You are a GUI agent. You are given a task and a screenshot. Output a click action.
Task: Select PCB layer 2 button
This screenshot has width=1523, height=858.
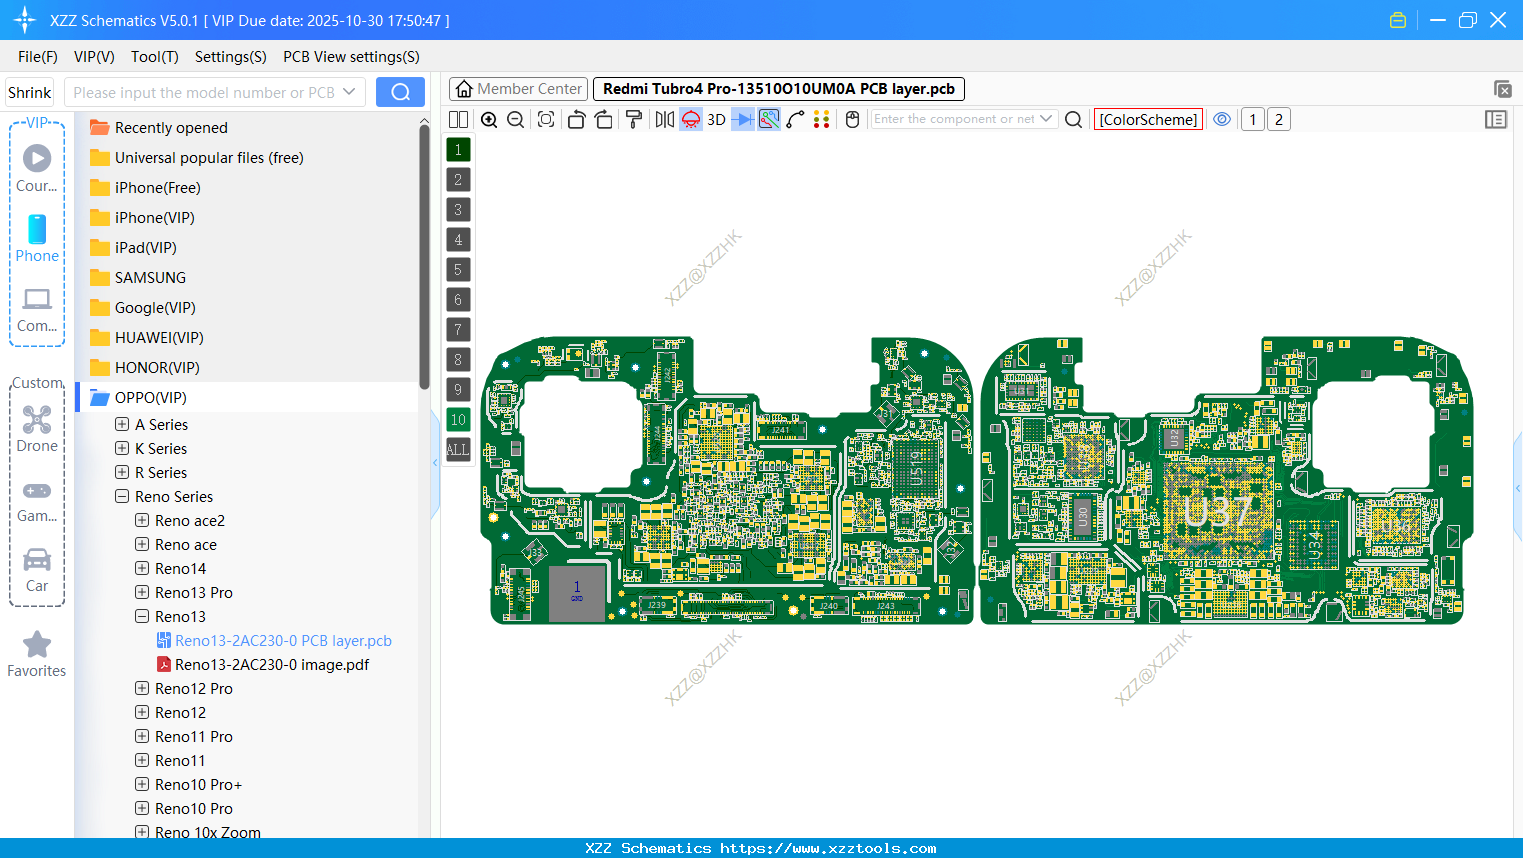458,179
